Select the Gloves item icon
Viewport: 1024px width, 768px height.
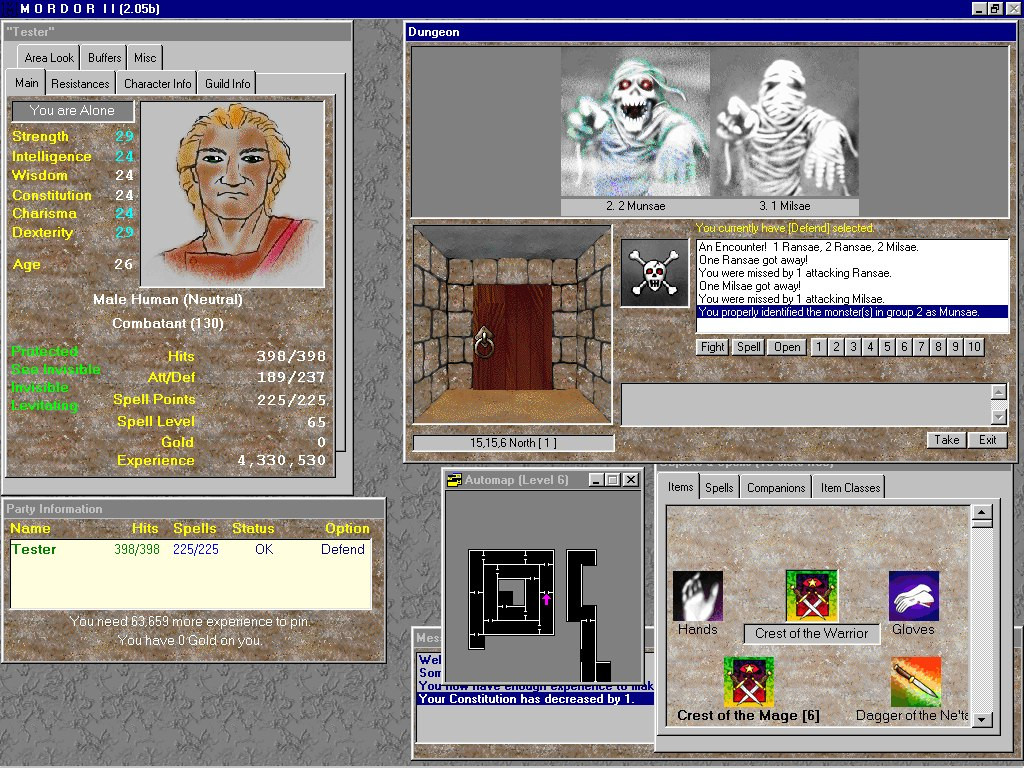914,596
